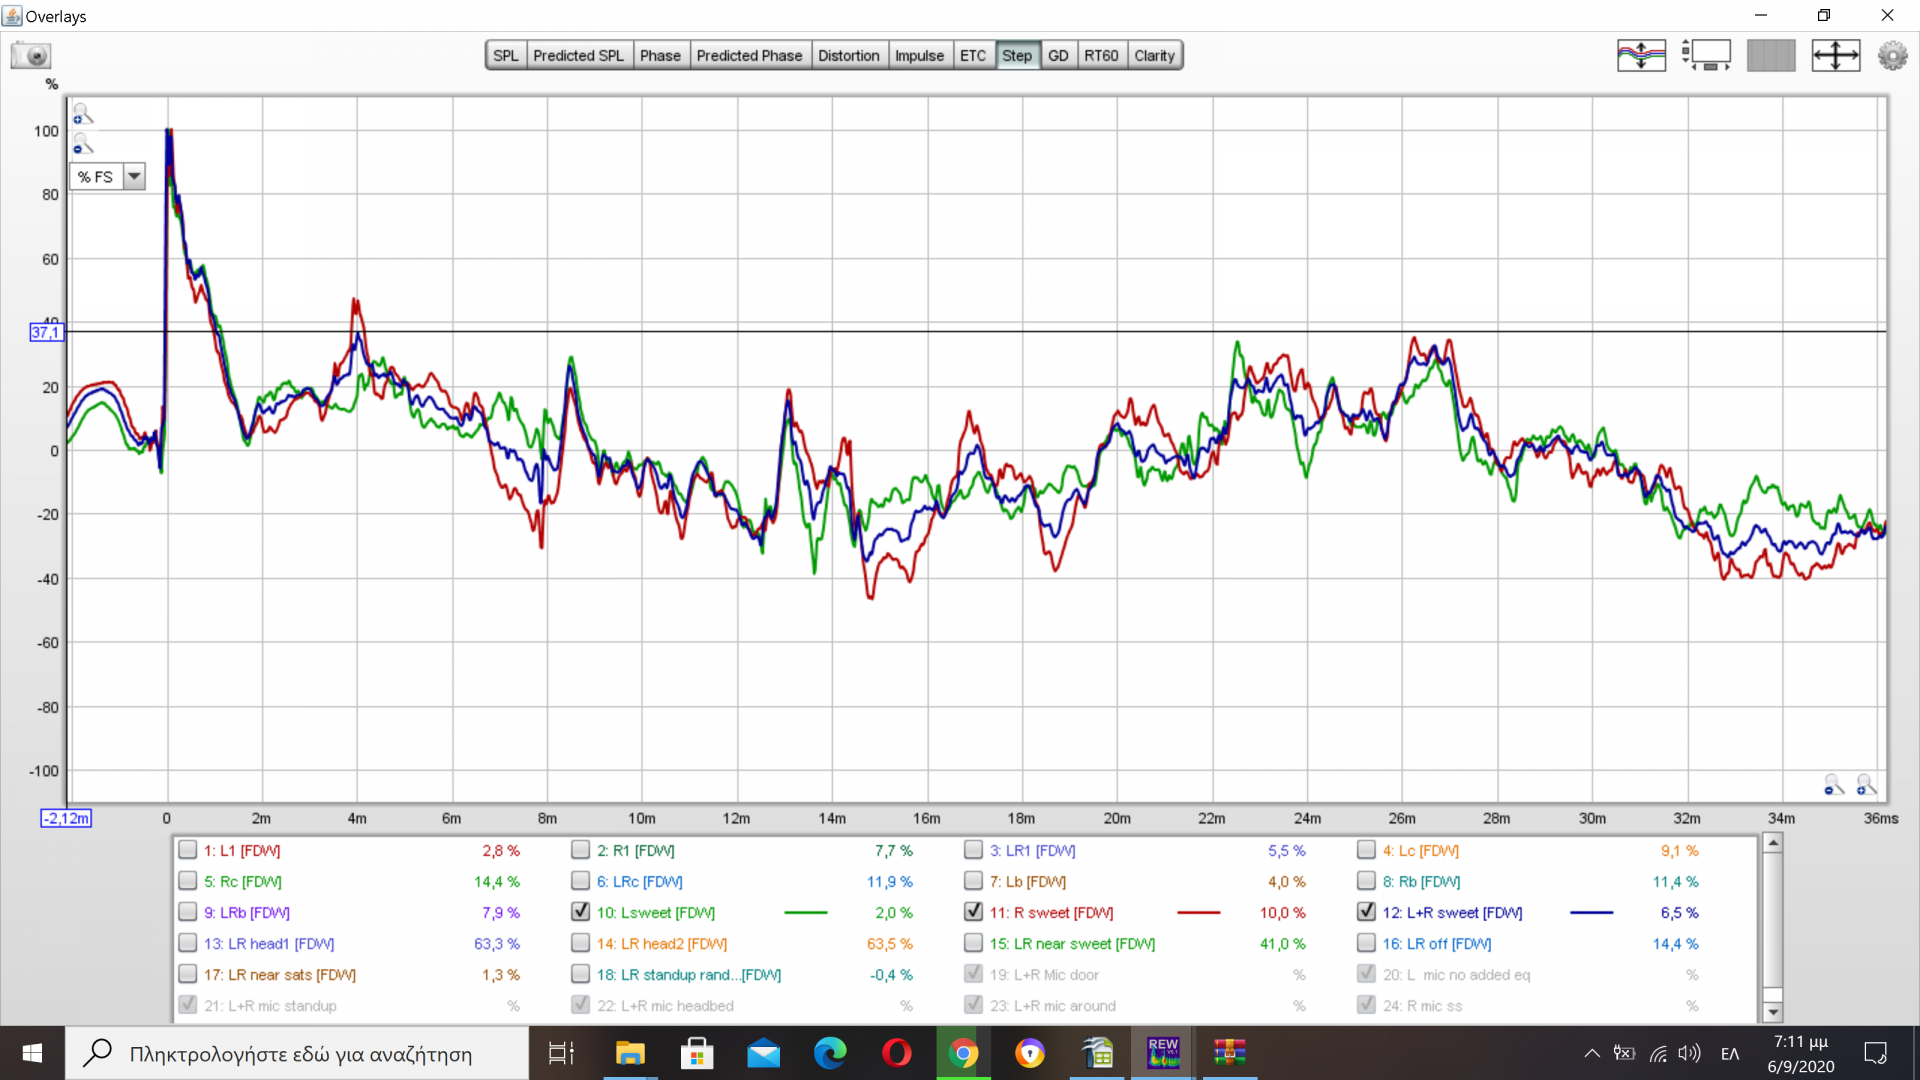
Task: Uncheck the 11: R sweet trace checkbox
Action: point(973,911)
